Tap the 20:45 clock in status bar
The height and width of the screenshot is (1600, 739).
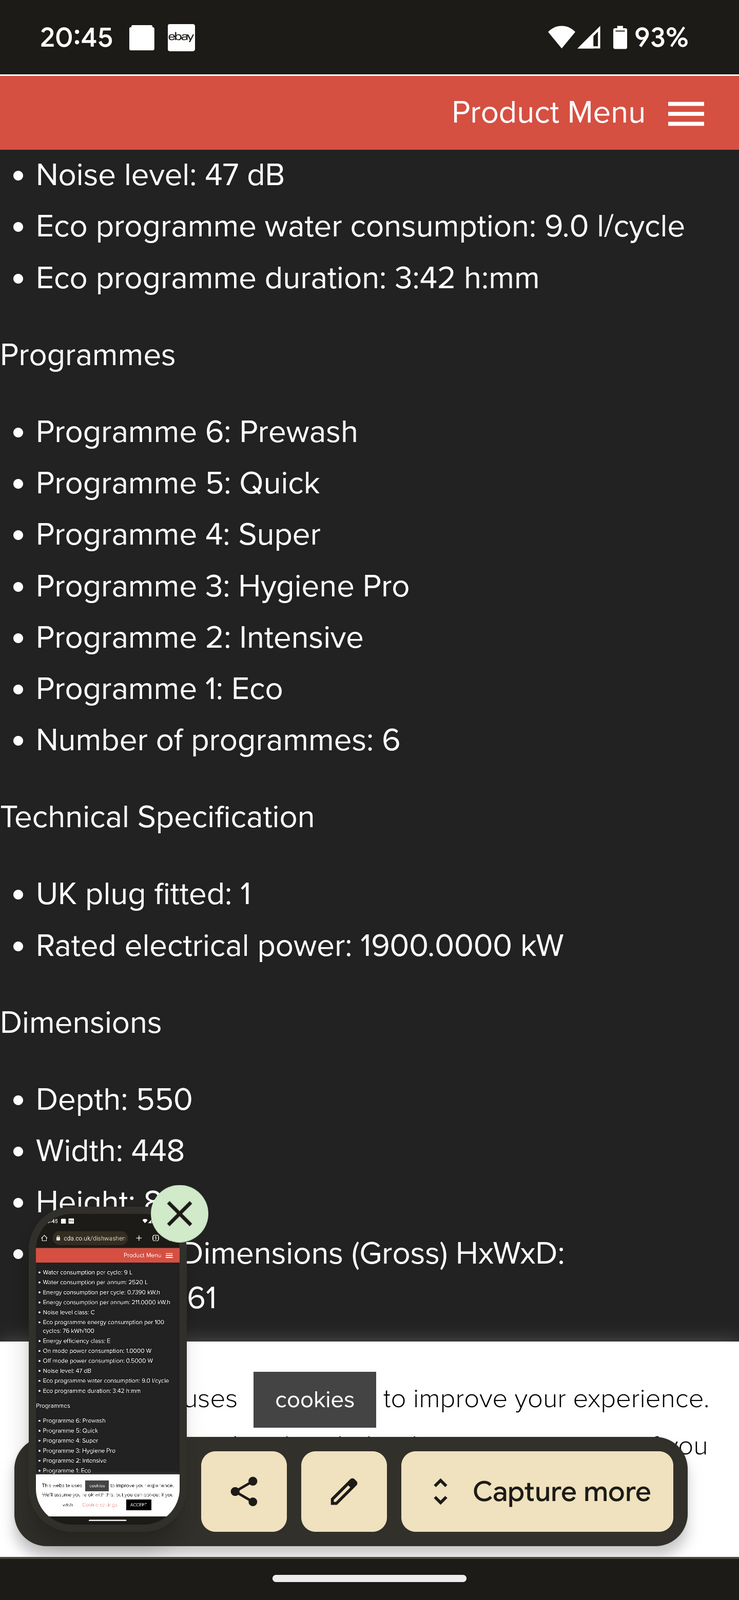click(76, 38)
